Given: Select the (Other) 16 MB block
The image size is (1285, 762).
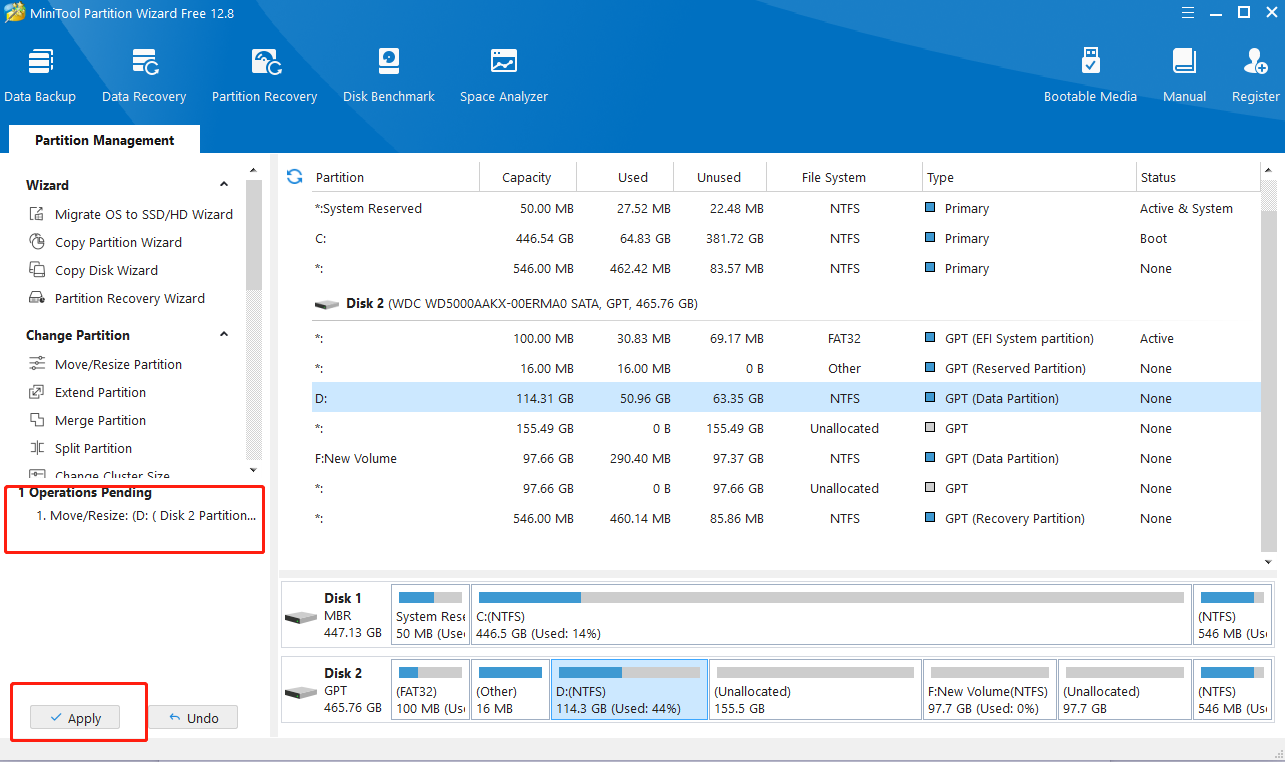Looking at the screenshot, I should (x=510, y=689).
